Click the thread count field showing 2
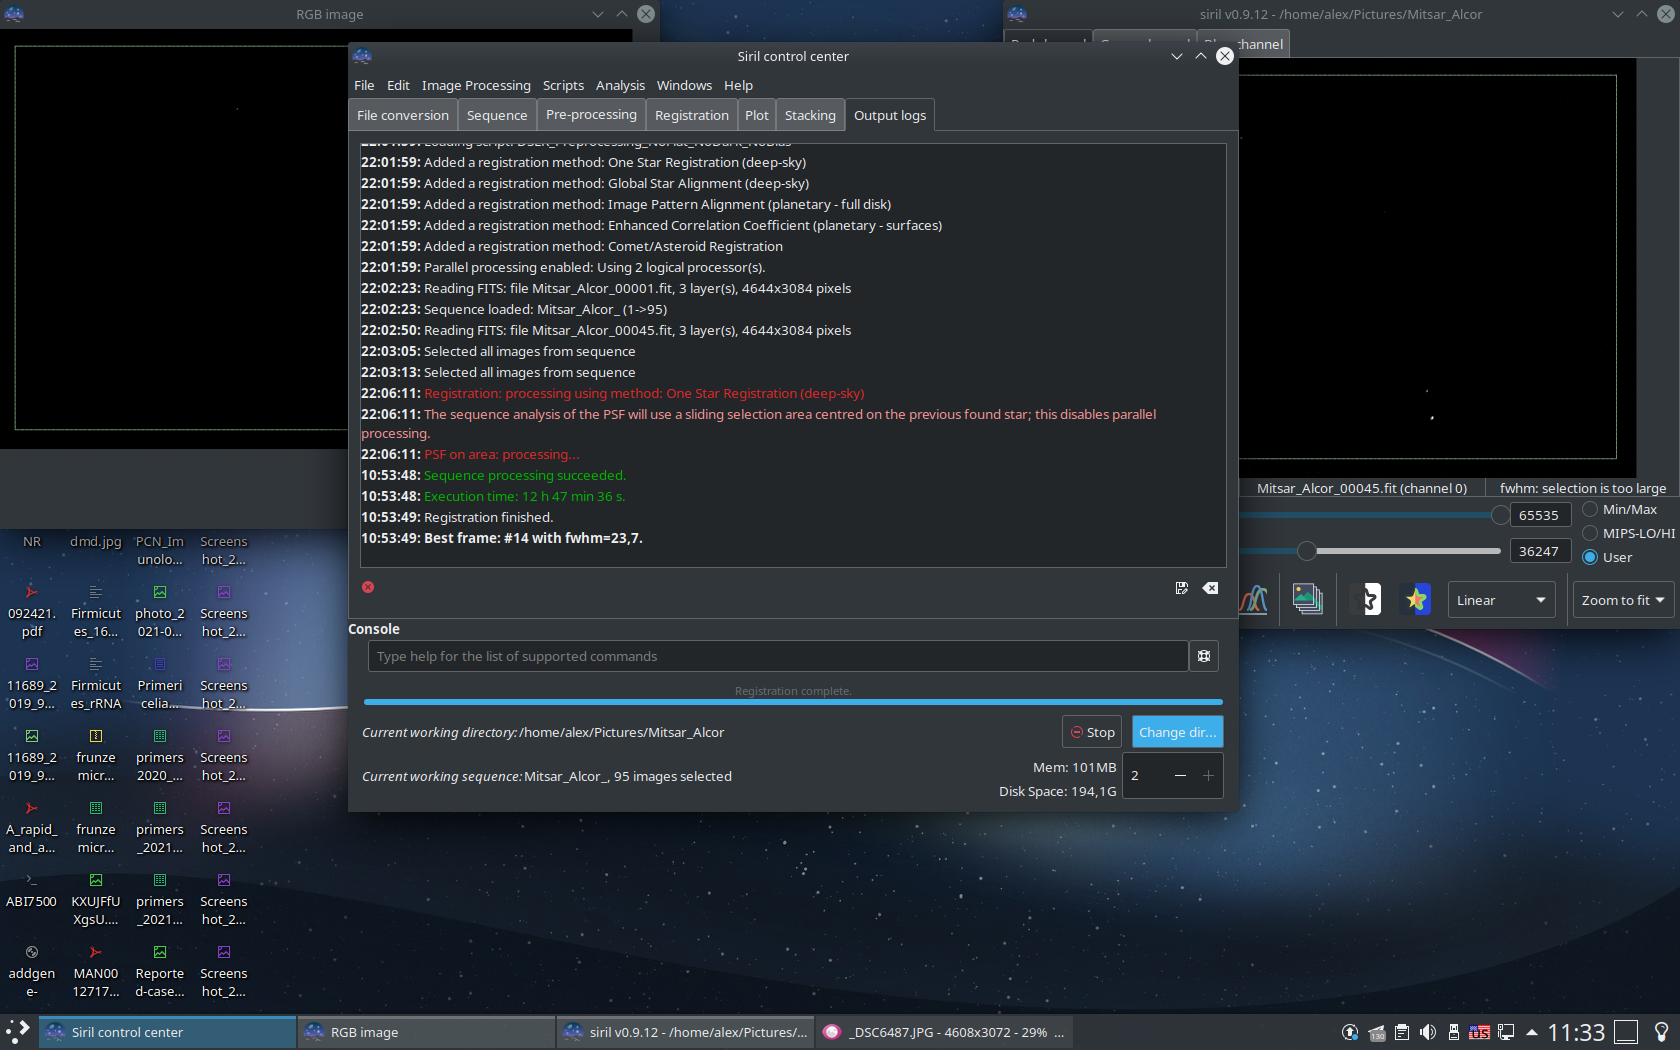Viewport: 1680px width, 1050px height. tap(1145, 775)
